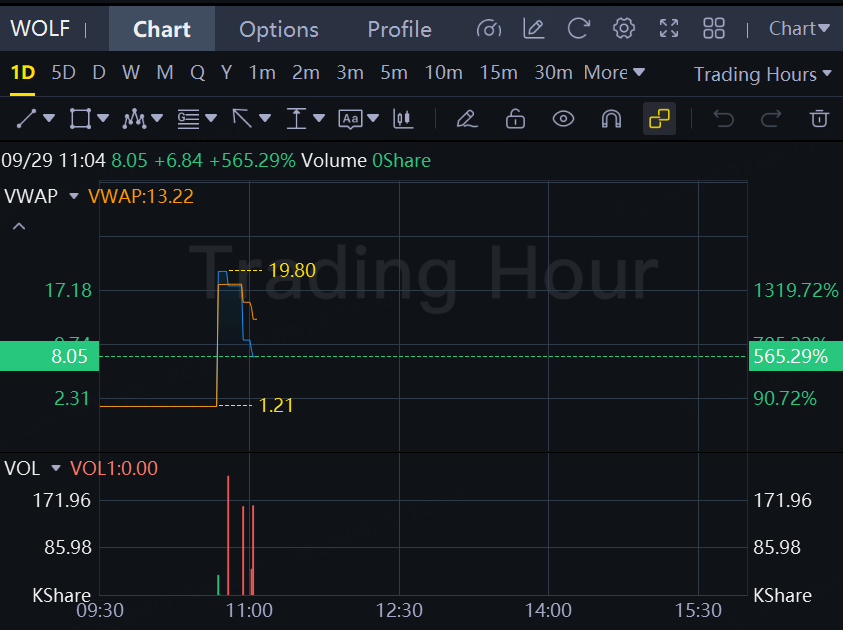Select the 5m interval
843x630 pixels.
click(394, 72)
